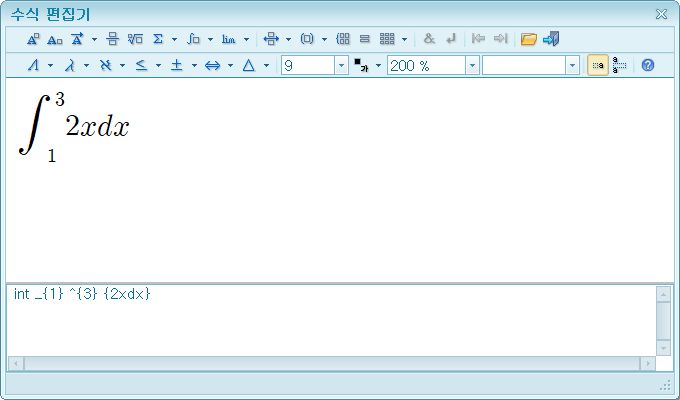Click the aleph special symbols icon

[x=105, y=66]
